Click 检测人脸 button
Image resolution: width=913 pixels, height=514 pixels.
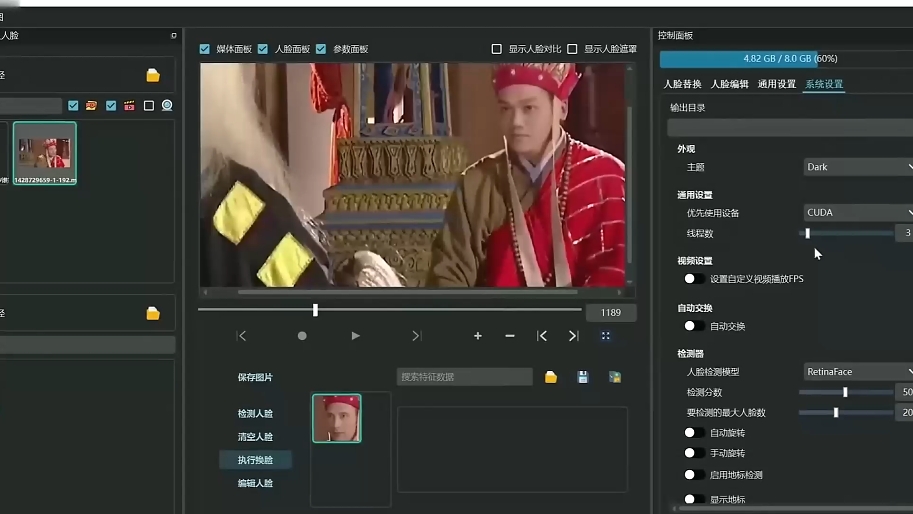tap(255, 413)
